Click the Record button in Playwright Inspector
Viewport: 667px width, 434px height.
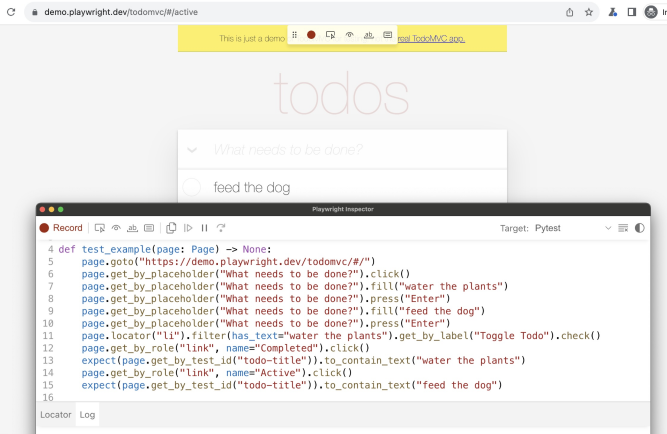tap(61, 228)
